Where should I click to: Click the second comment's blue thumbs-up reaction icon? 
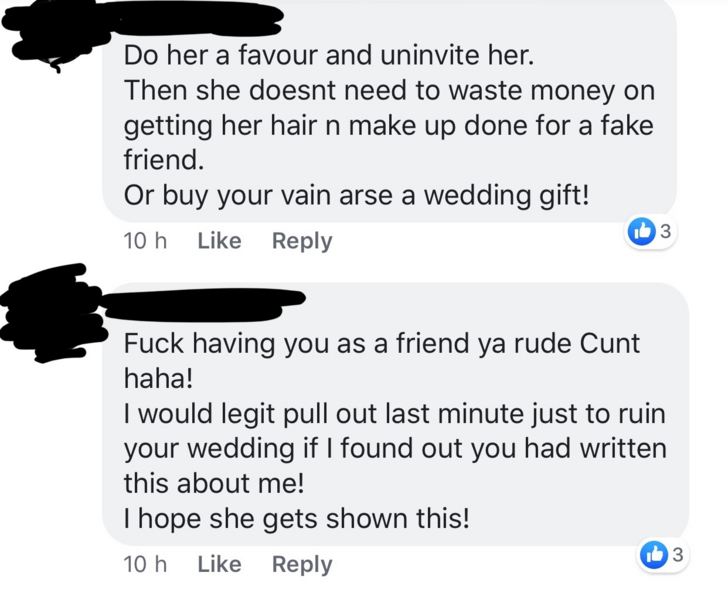coord(654,554)
